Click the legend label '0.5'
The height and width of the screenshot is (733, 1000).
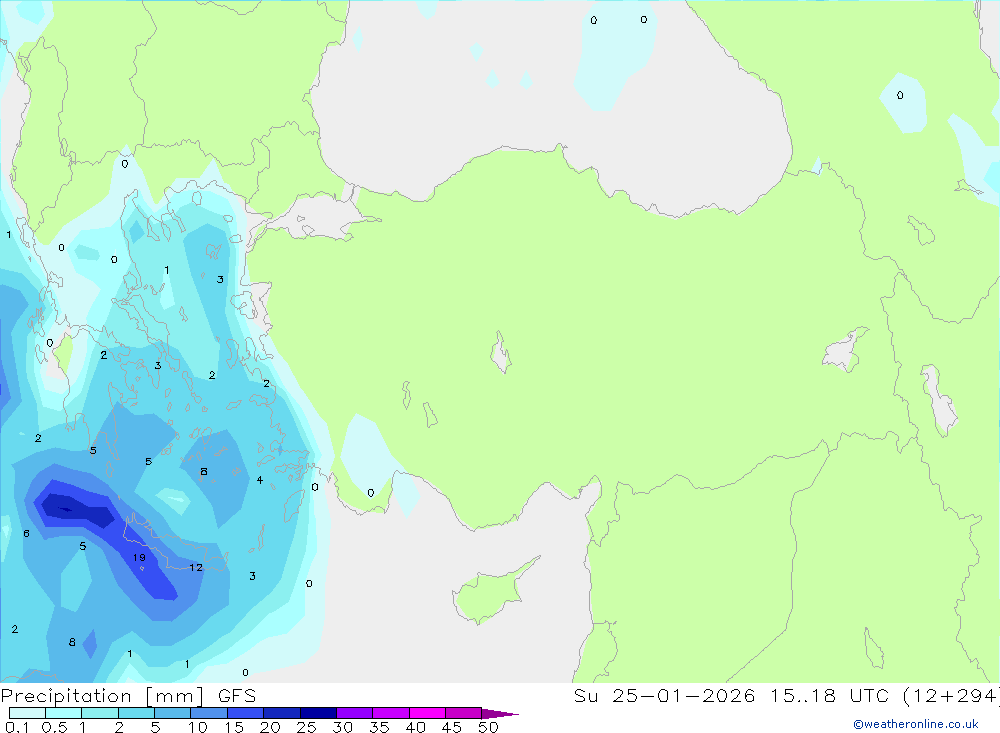(x=54, y=727)
